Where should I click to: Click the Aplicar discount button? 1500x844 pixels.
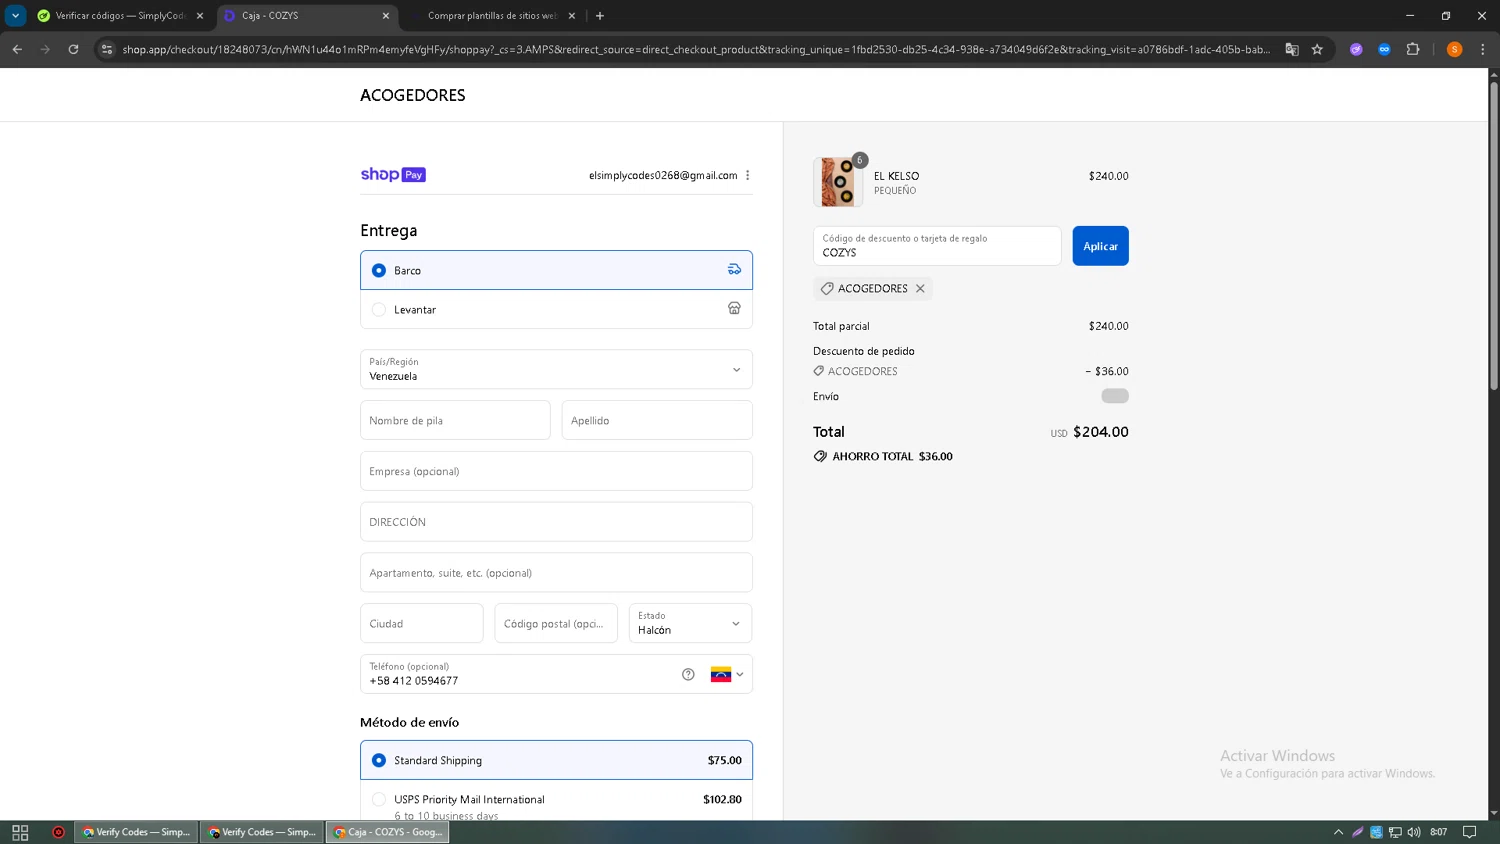[x=1100, y=246]
